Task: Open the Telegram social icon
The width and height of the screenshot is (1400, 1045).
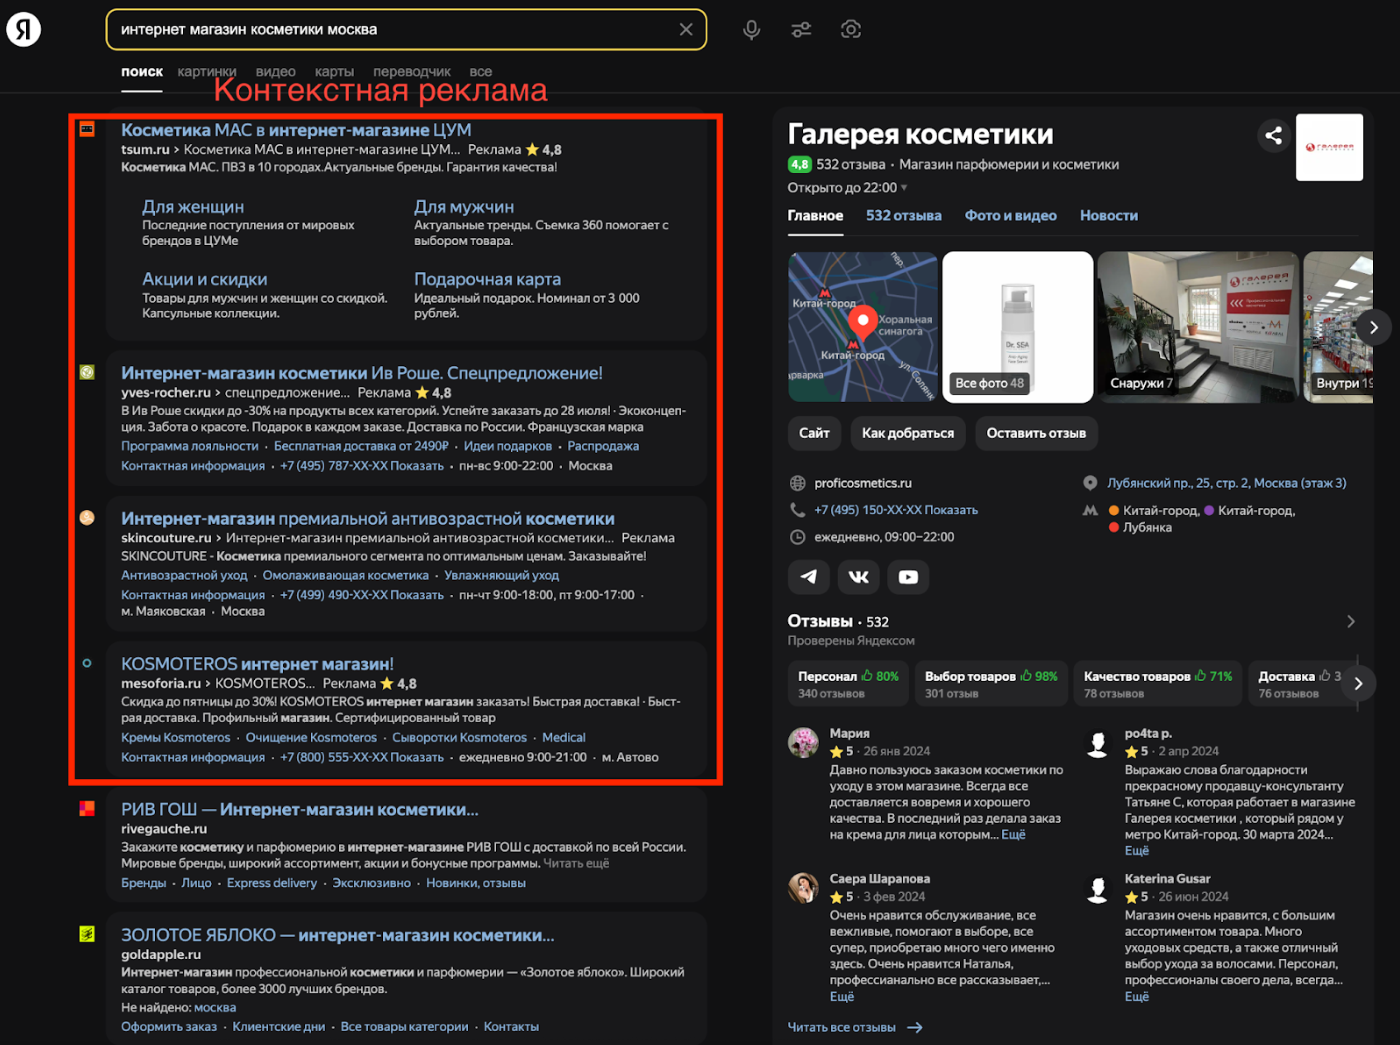Action: coord(808,576)
